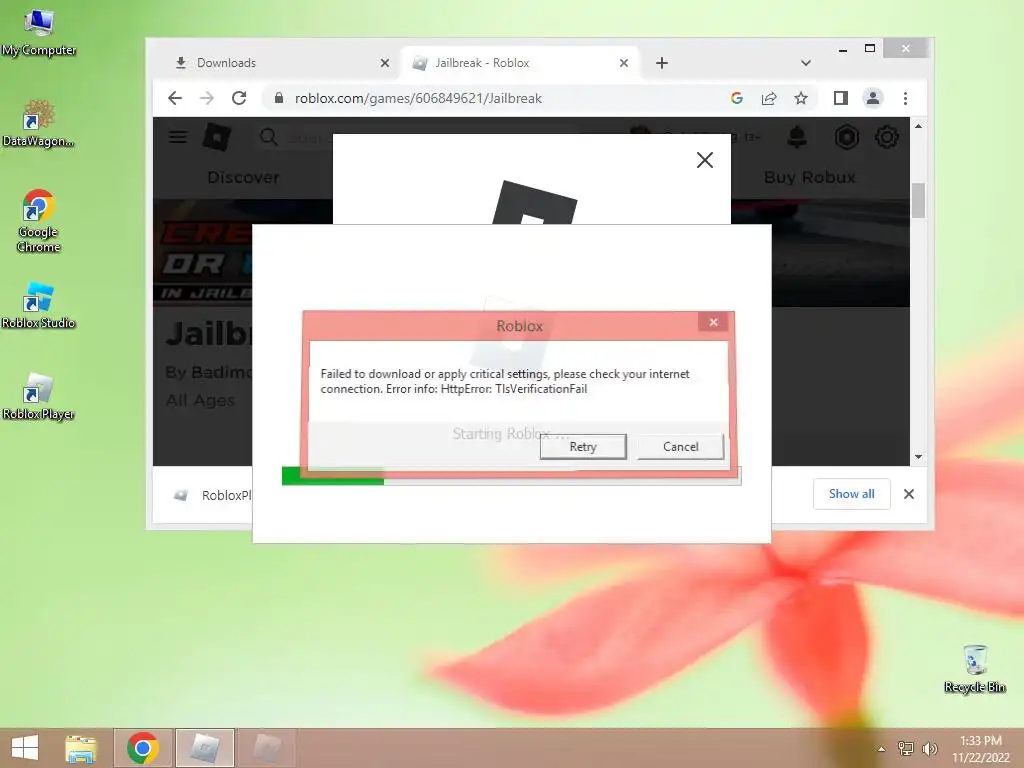The width and height of the screenshot is (1024, 768).
Task: Reload the Jailbreak page
Action: [239, 98]
